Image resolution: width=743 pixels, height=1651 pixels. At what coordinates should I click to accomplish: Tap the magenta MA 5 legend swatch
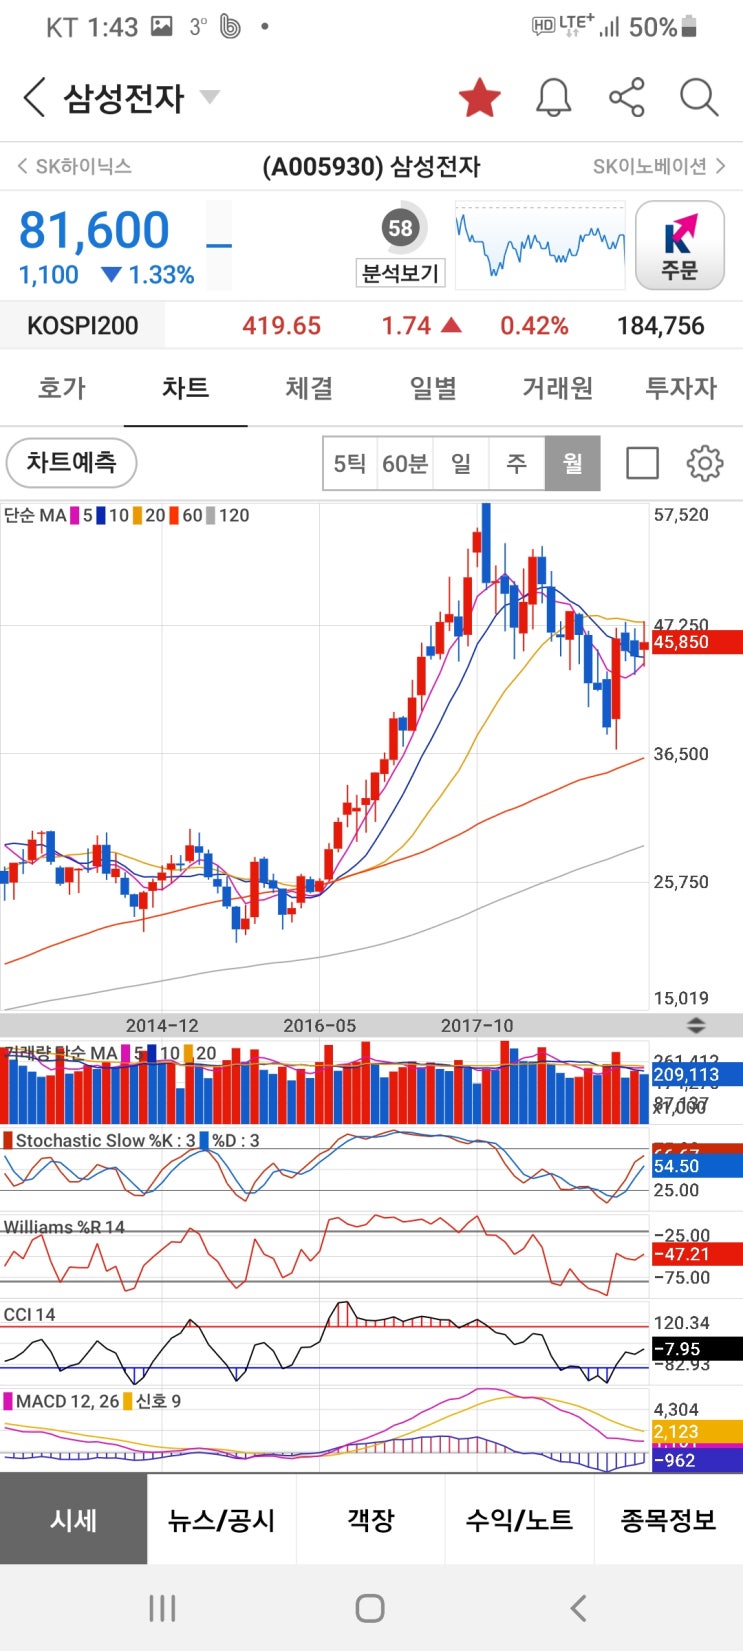pos(74,516)
